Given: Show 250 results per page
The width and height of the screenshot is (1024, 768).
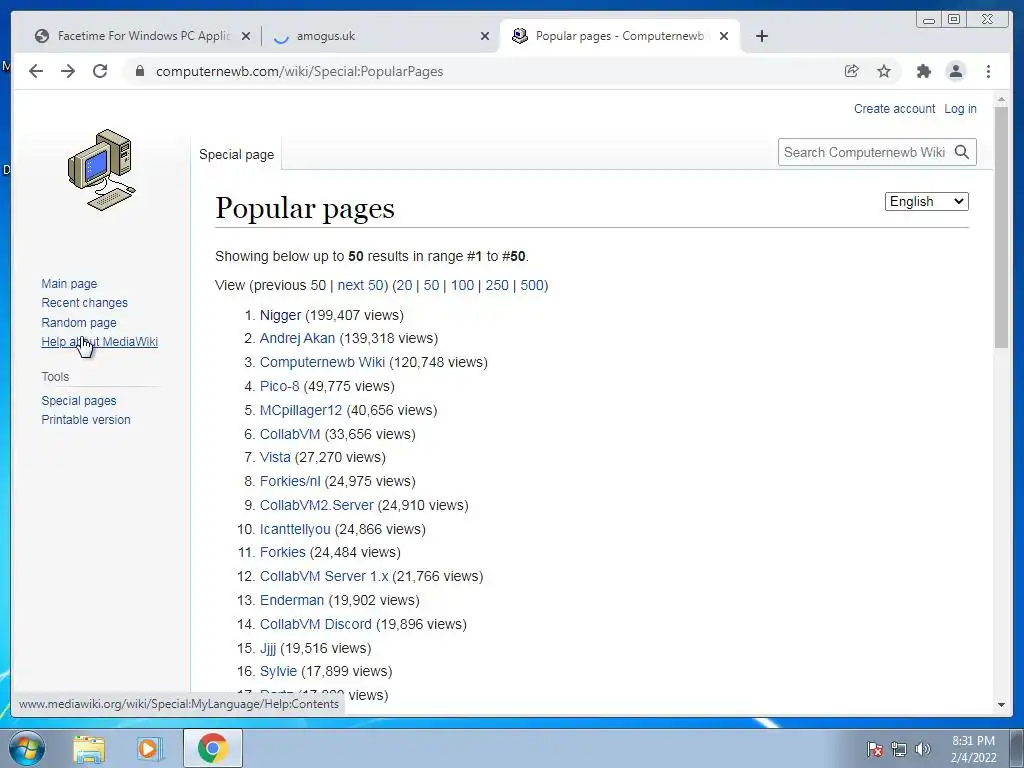Looking at the screenshot, I should (497, 285).
